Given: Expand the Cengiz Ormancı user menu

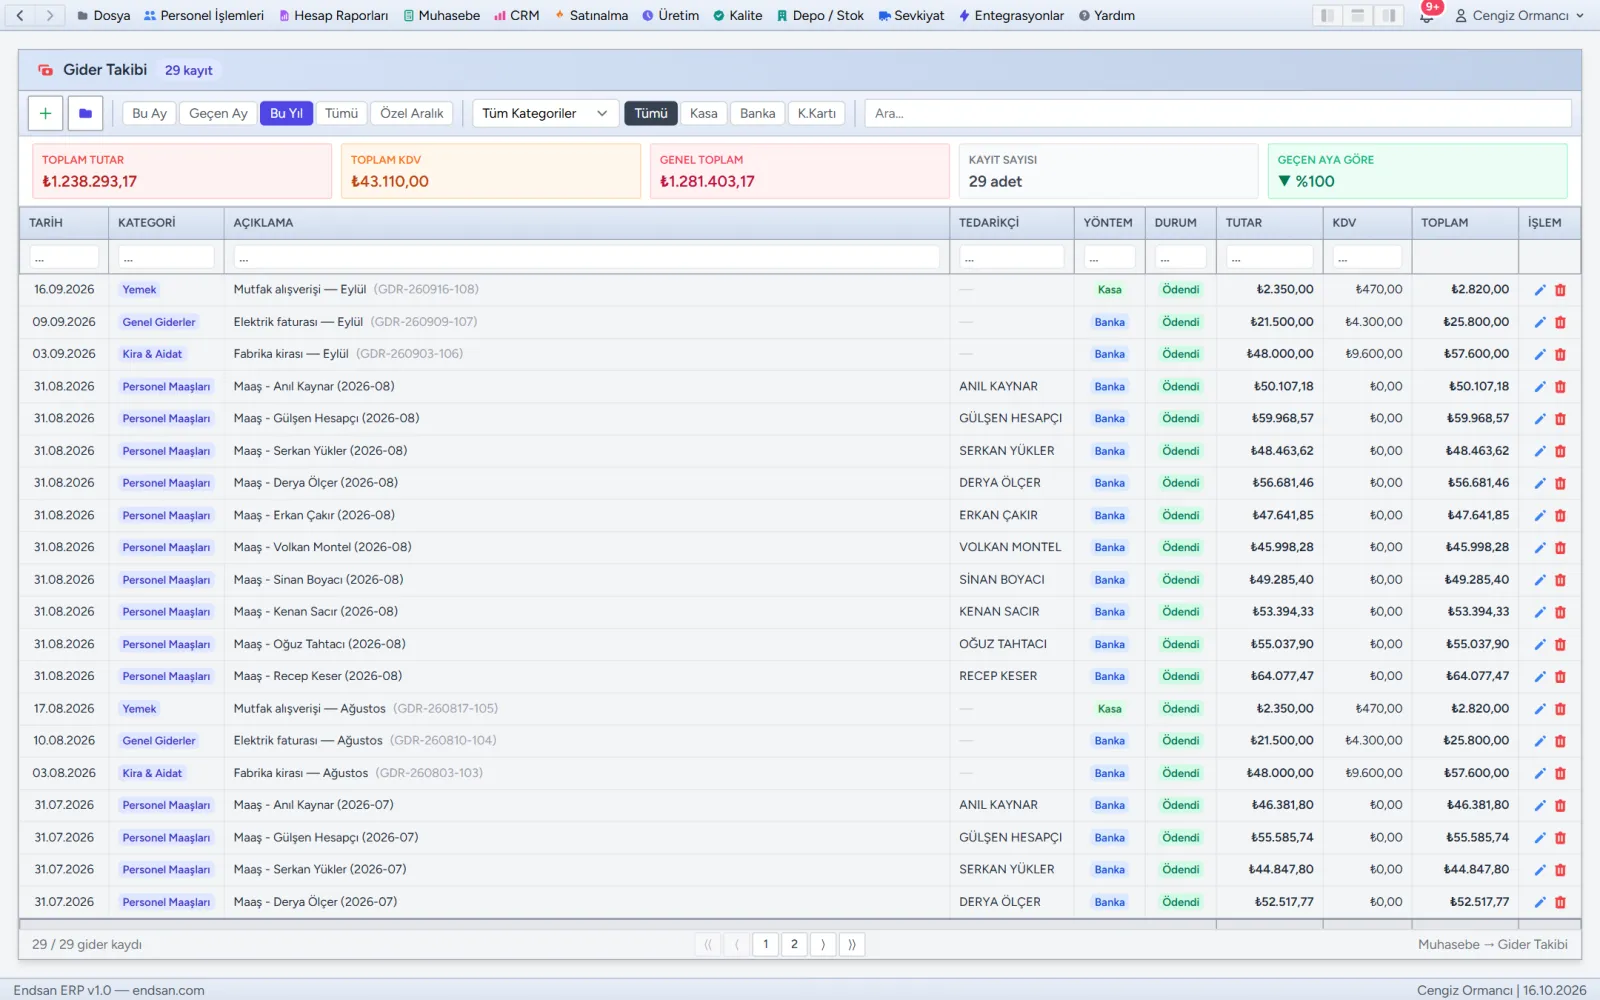Looking at the screenshot, I should 1519,16.
